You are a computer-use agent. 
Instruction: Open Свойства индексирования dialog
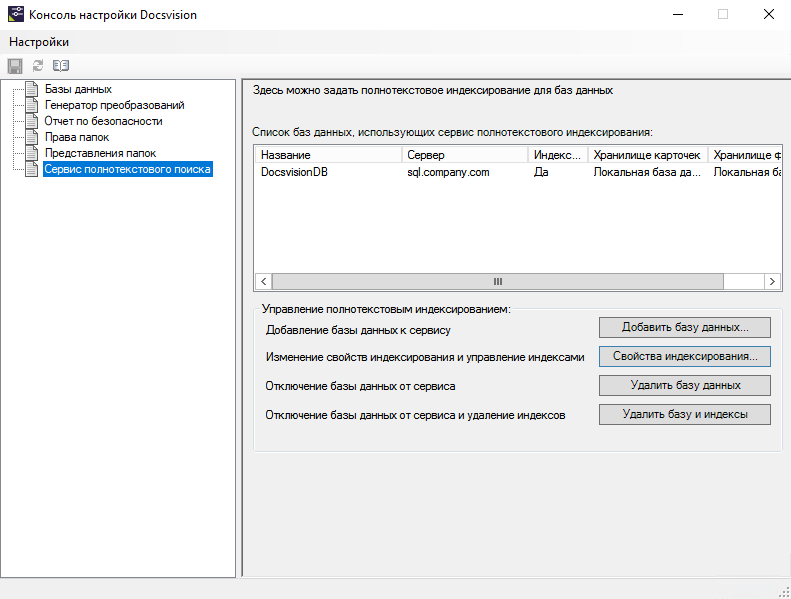pos(684,356)
